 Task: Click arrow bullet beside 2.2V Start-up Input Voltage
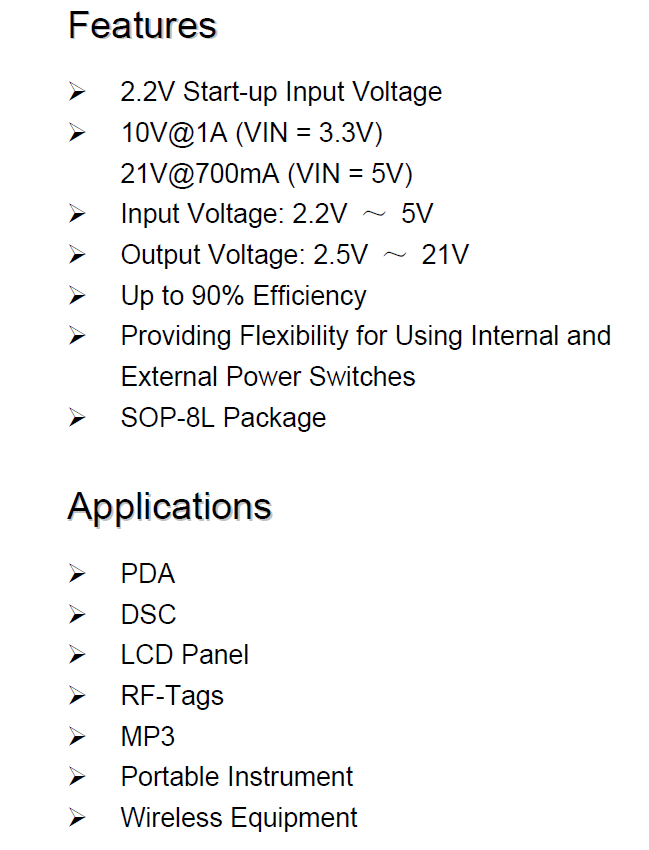coord(77,92)
